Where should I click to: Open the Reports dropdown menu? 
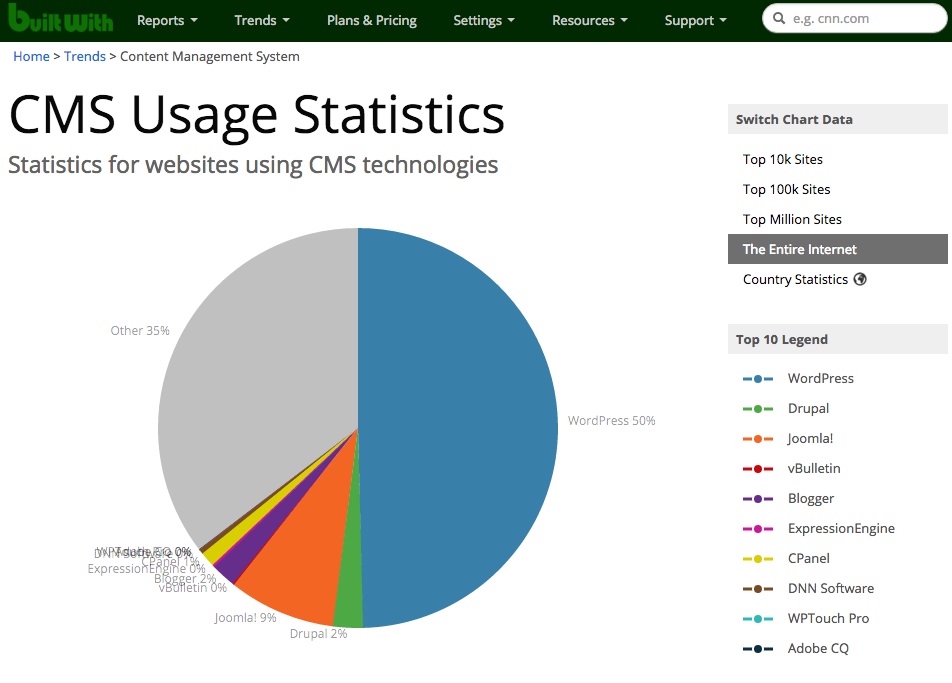point(167,20)
